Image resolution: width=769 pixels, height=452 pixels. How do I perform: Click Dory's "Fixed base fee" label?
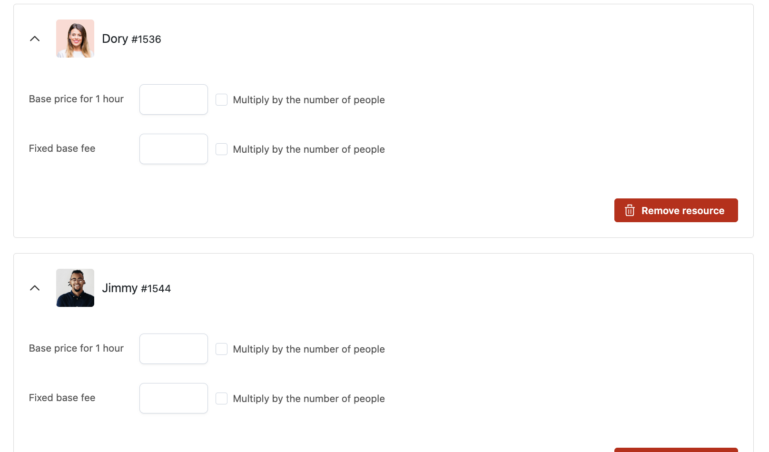pyautogui.click(x=62, y=149)
